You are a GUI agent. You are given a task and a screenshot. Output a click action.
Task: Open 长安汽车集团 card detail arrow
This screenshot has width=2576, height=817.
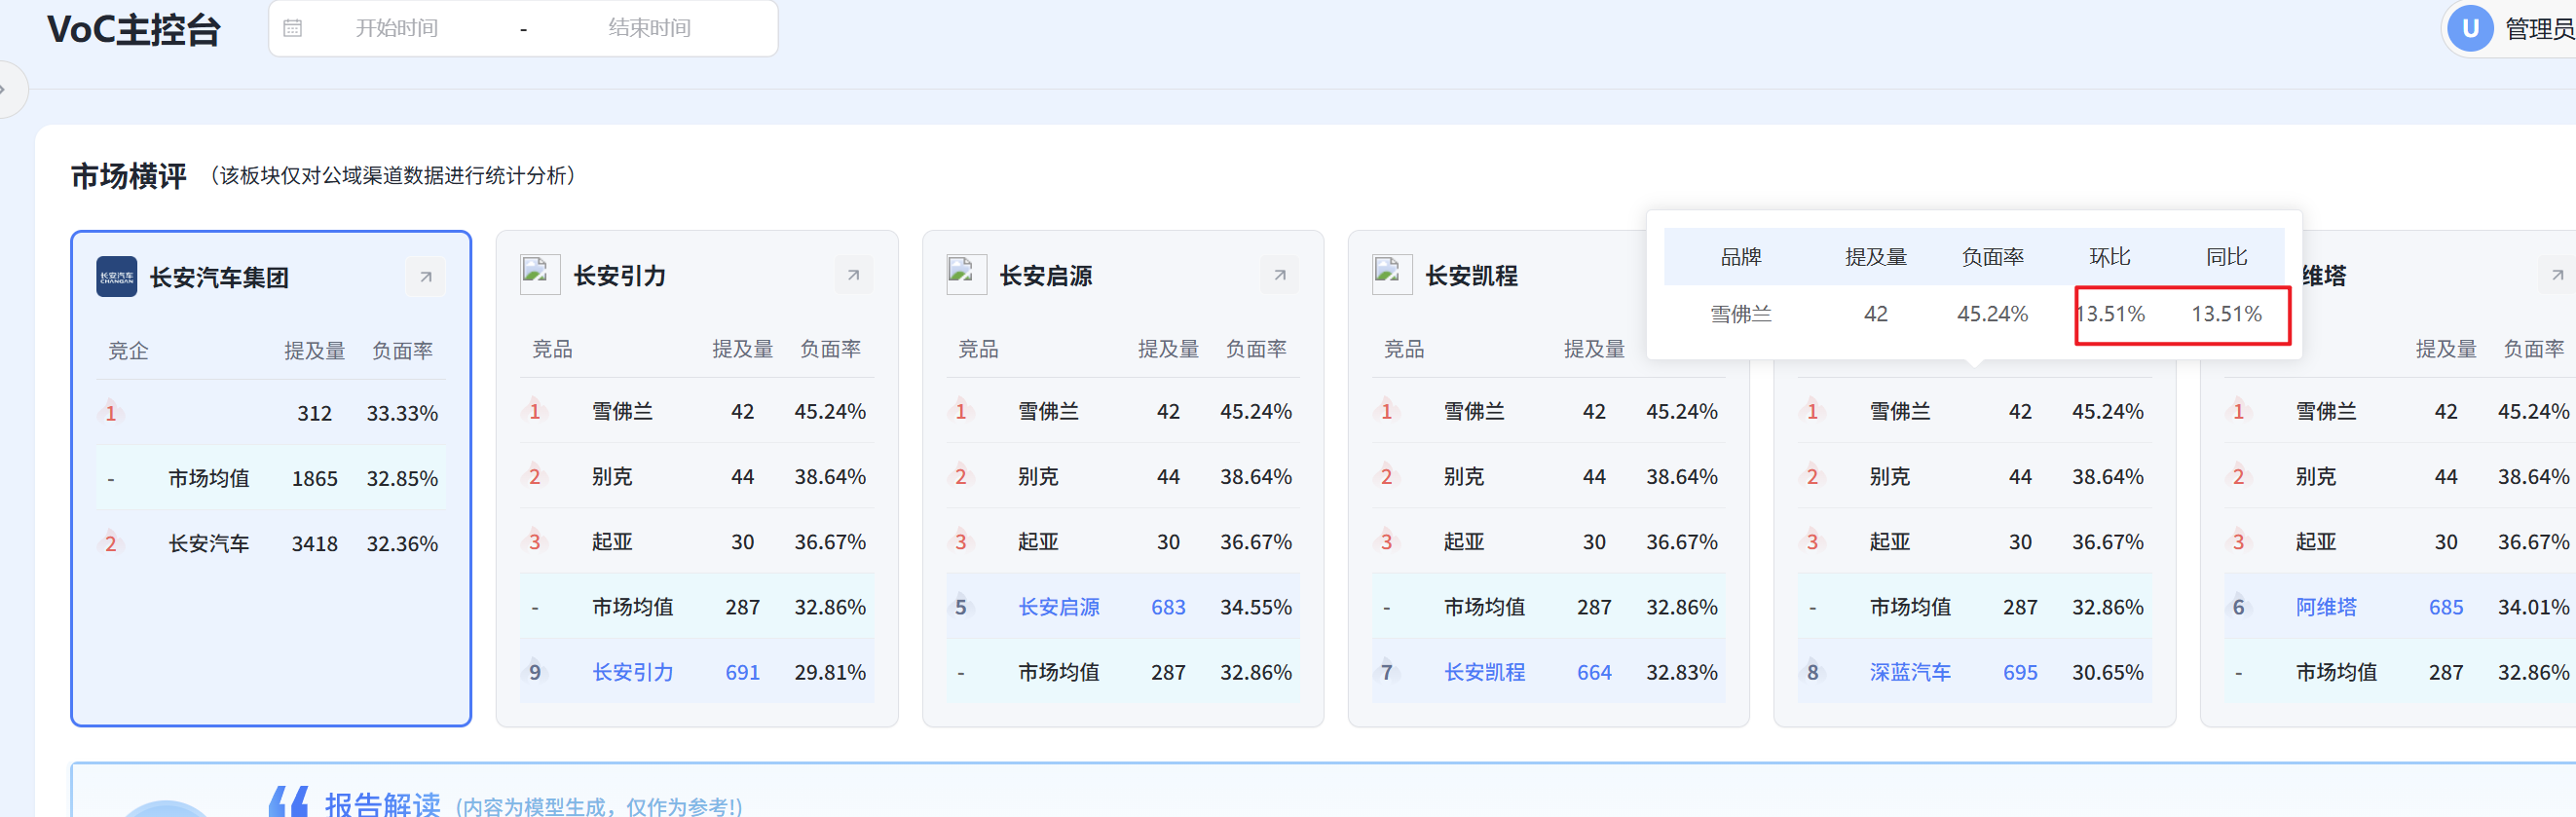click(x=426, y=277)
